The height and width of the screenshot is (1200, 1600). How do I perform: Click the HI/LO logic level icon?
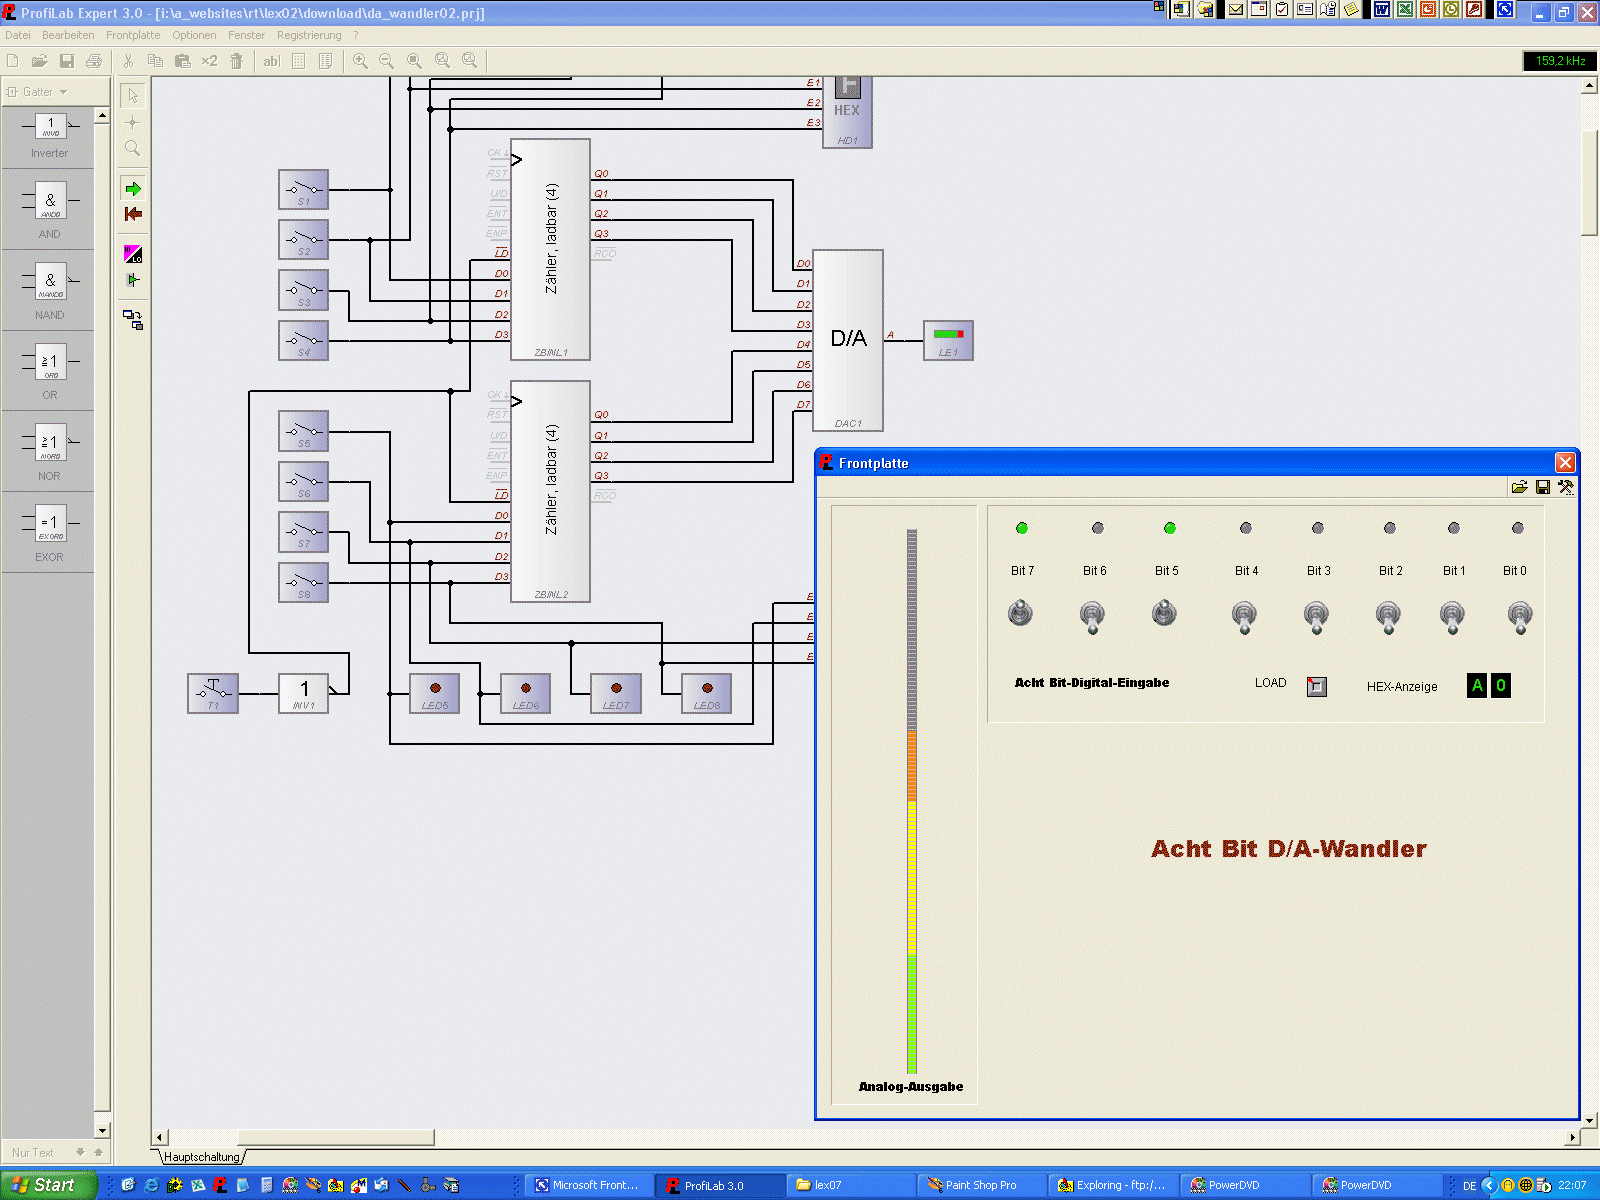[133, 254]
